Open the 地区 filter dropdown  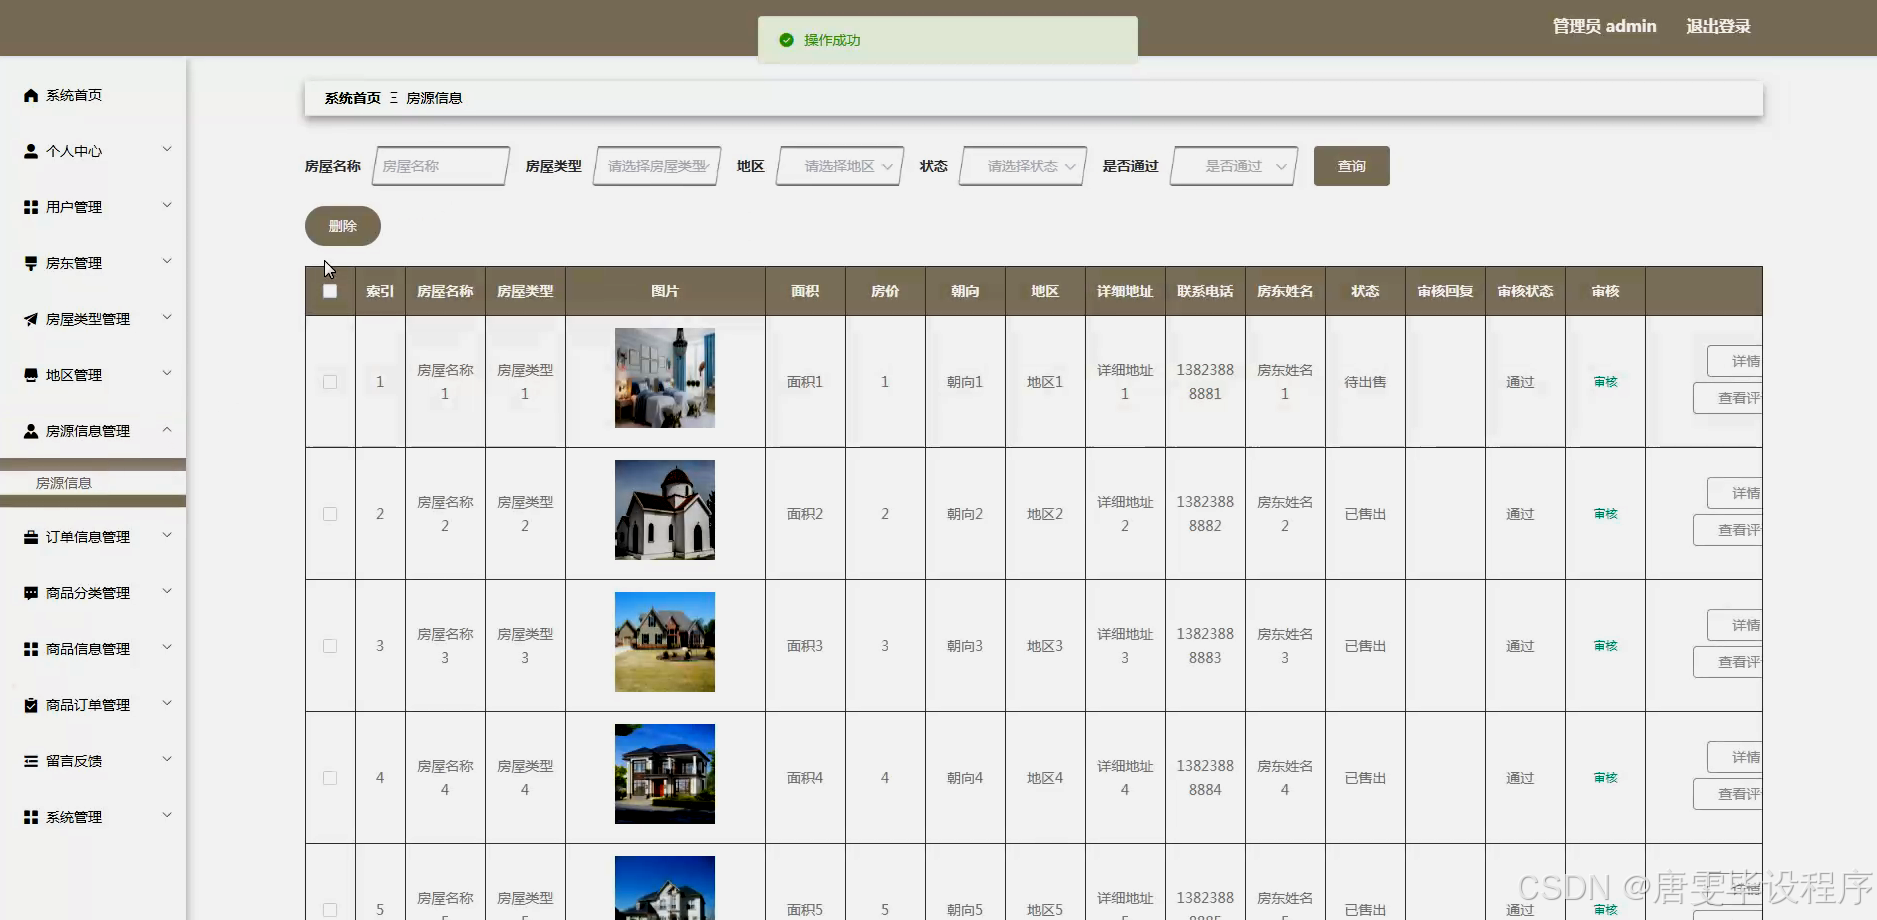click(840, 166)
